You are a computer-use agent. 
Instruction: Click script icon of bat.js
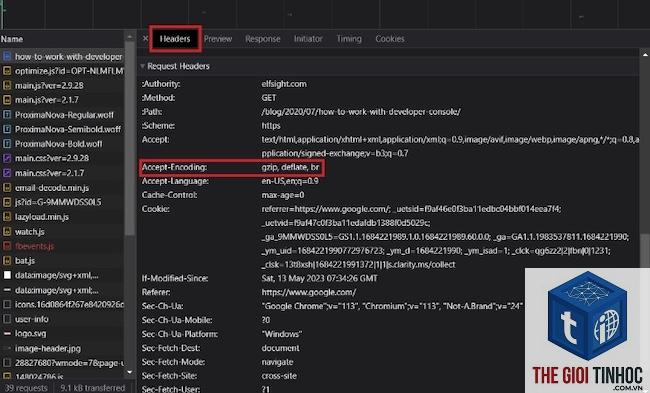click(x=7, y=261)
